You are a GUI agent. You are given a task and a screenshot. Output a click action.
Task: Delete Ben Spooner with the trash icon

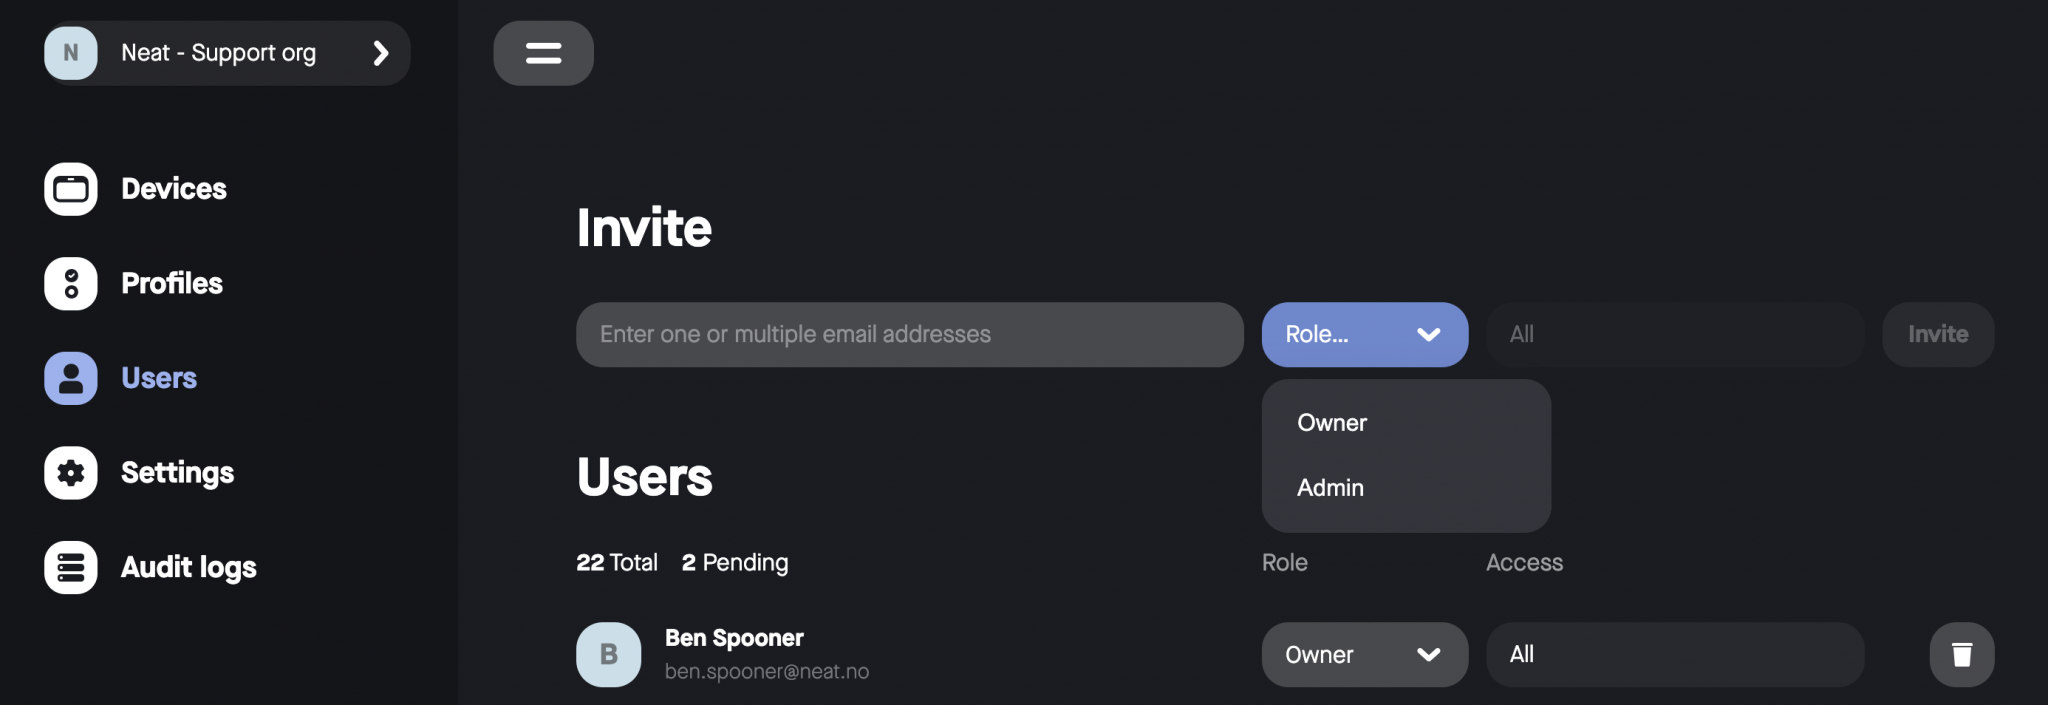click(x=1961, y=654)
